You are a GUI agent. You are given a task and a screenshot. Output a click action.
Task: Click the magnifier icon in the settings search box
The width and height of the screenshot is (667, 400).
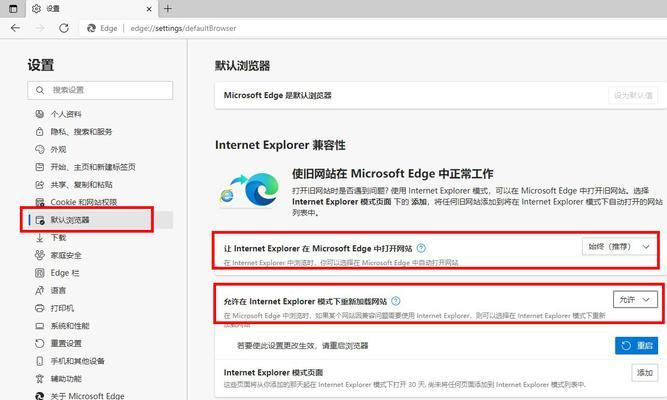tap(40, 90)
